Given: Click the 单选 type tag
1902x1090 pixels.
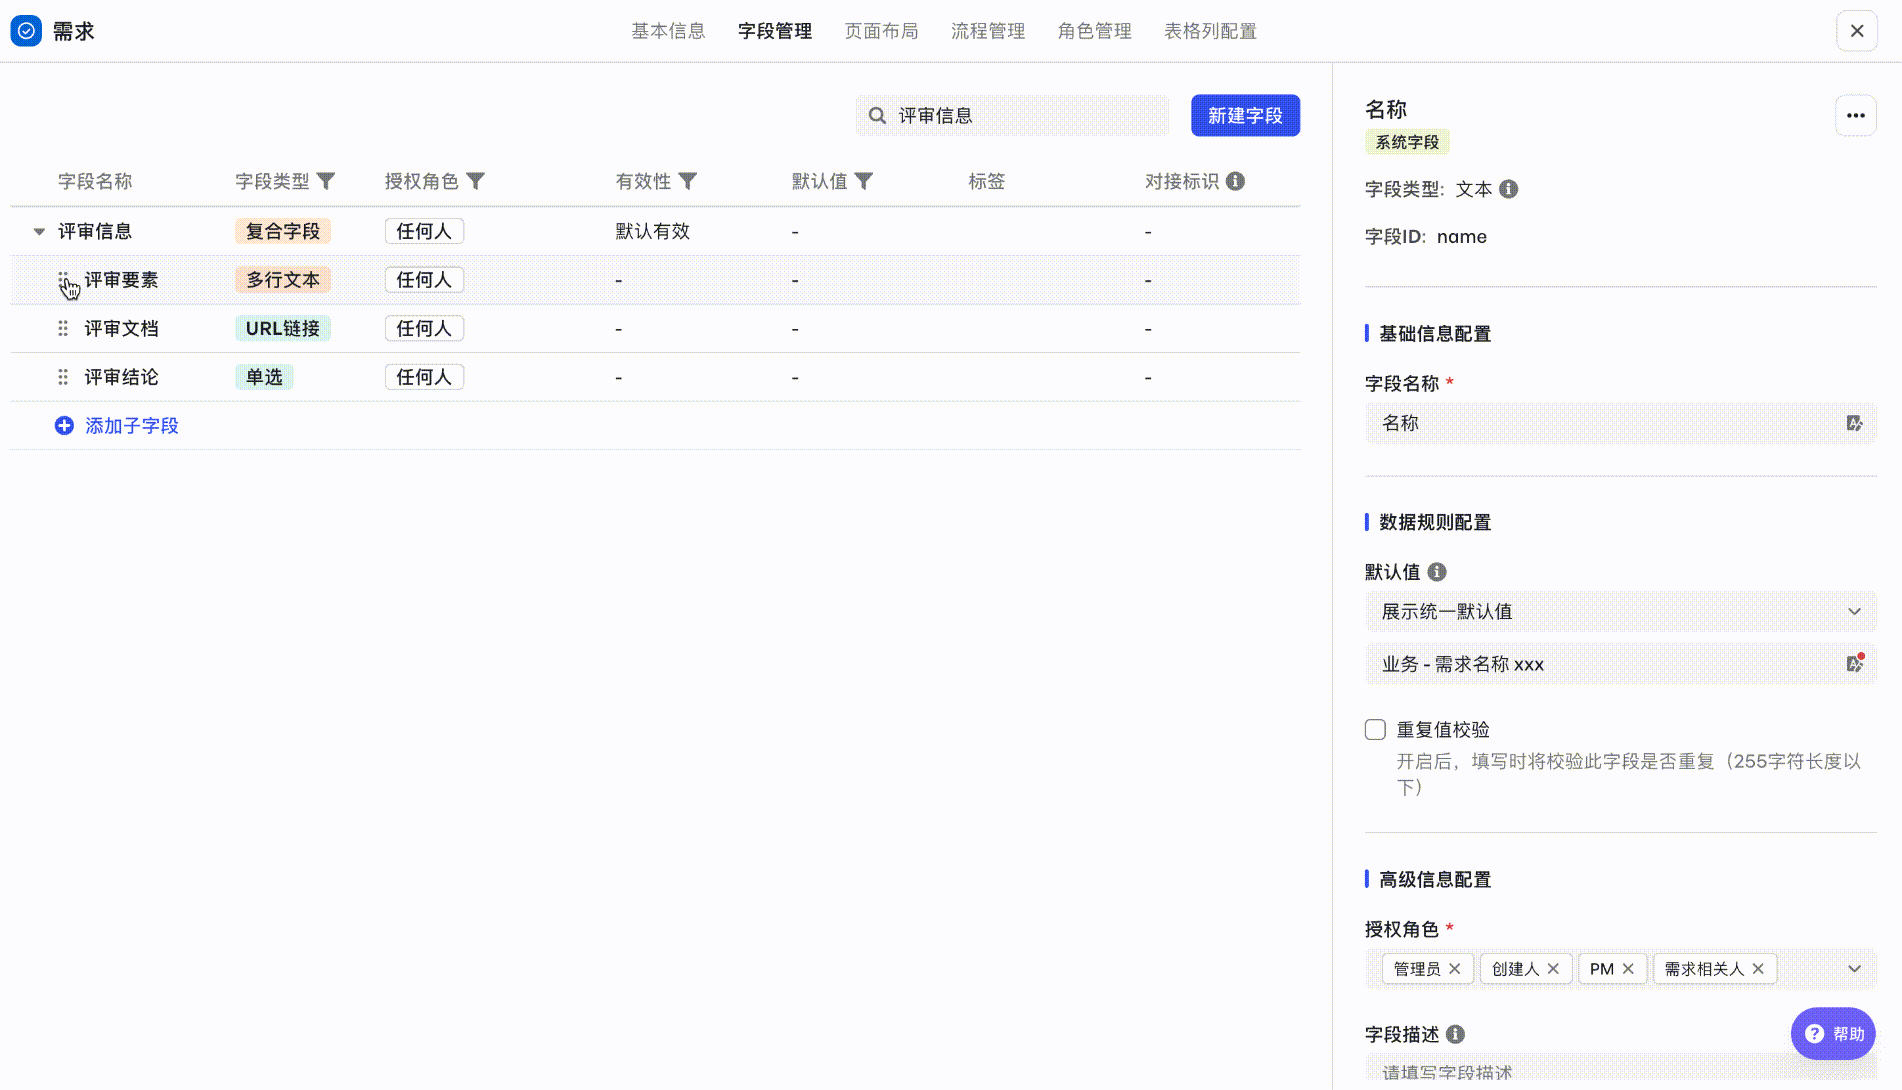Looking at the screenshot, I should click(264, 377).
